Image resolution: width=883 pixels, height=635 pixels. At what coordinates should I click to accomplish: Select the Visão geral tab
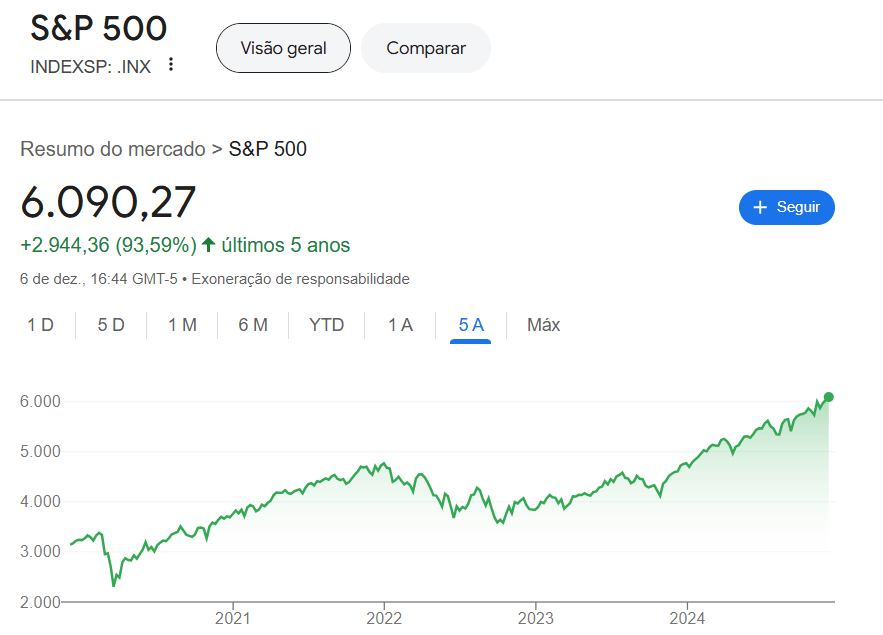pyautogui.click(x=283, y=48)
